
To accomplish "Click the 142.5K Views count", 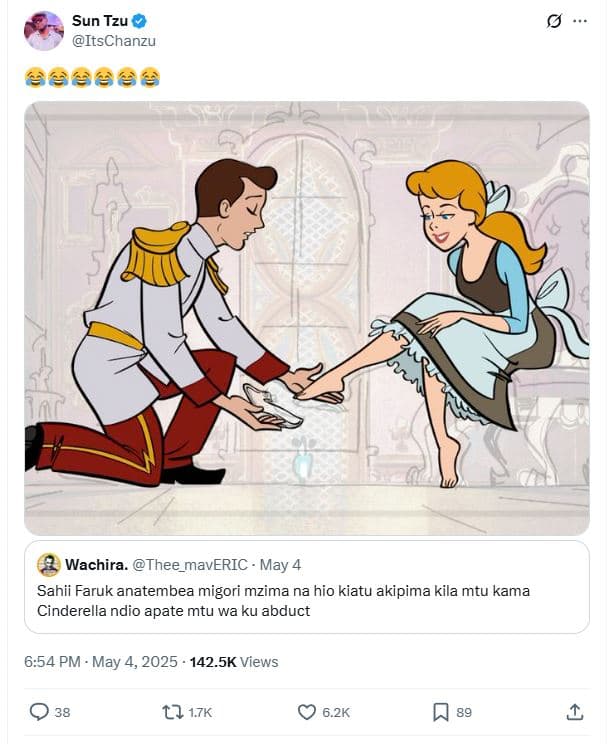I will point(234,662).
